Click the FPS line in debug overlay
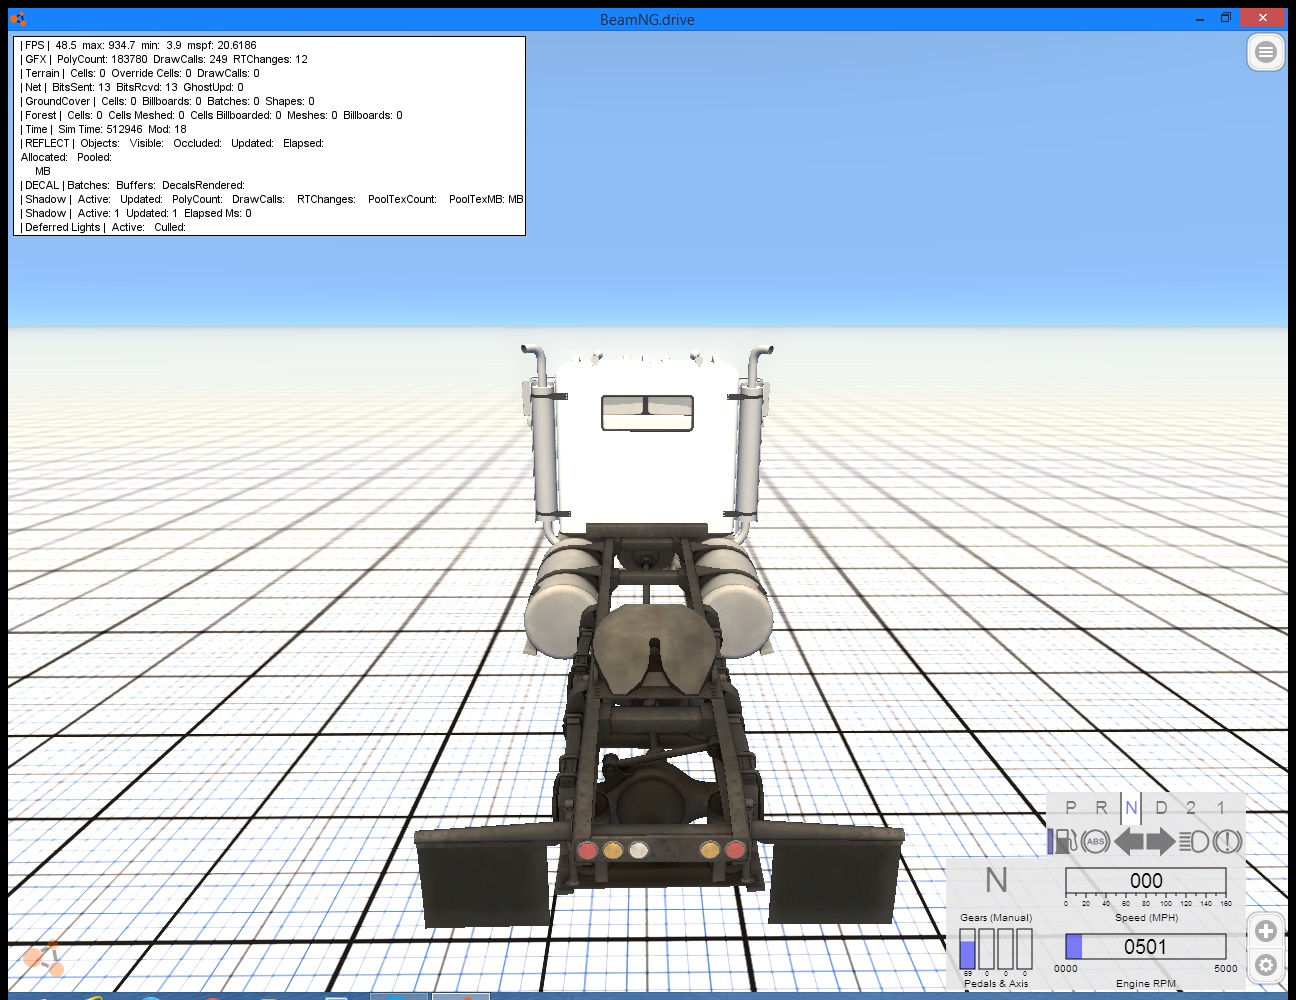The width and height of the screenshot is (1296, 1000). [x=138, y=45]
